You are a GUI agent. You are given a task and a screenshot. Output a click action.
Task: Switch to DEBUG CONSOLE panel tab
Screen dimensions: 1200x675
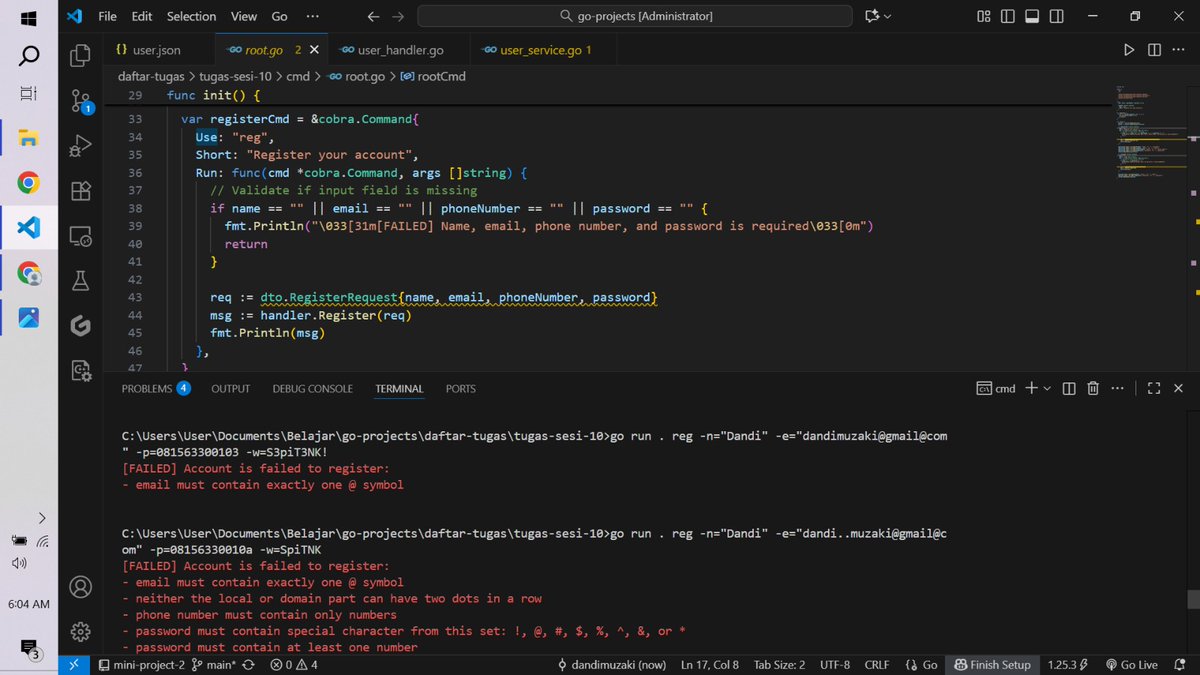point(312,388)
